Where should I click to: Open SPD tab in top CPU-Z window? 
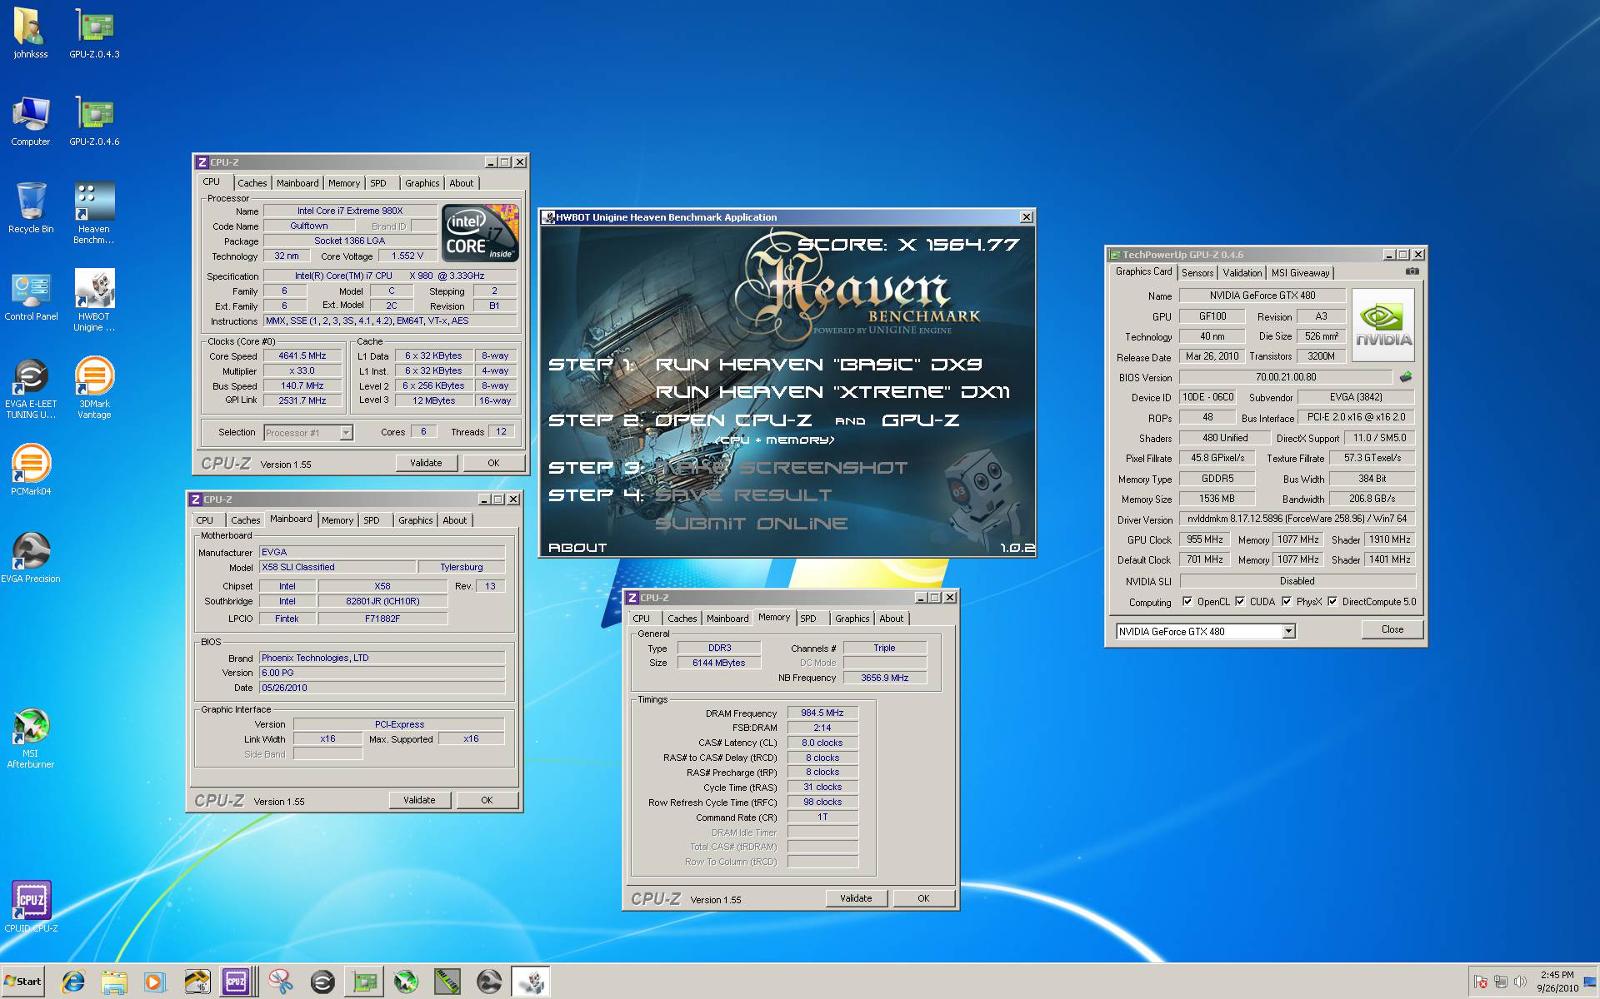tap(378, 183)
